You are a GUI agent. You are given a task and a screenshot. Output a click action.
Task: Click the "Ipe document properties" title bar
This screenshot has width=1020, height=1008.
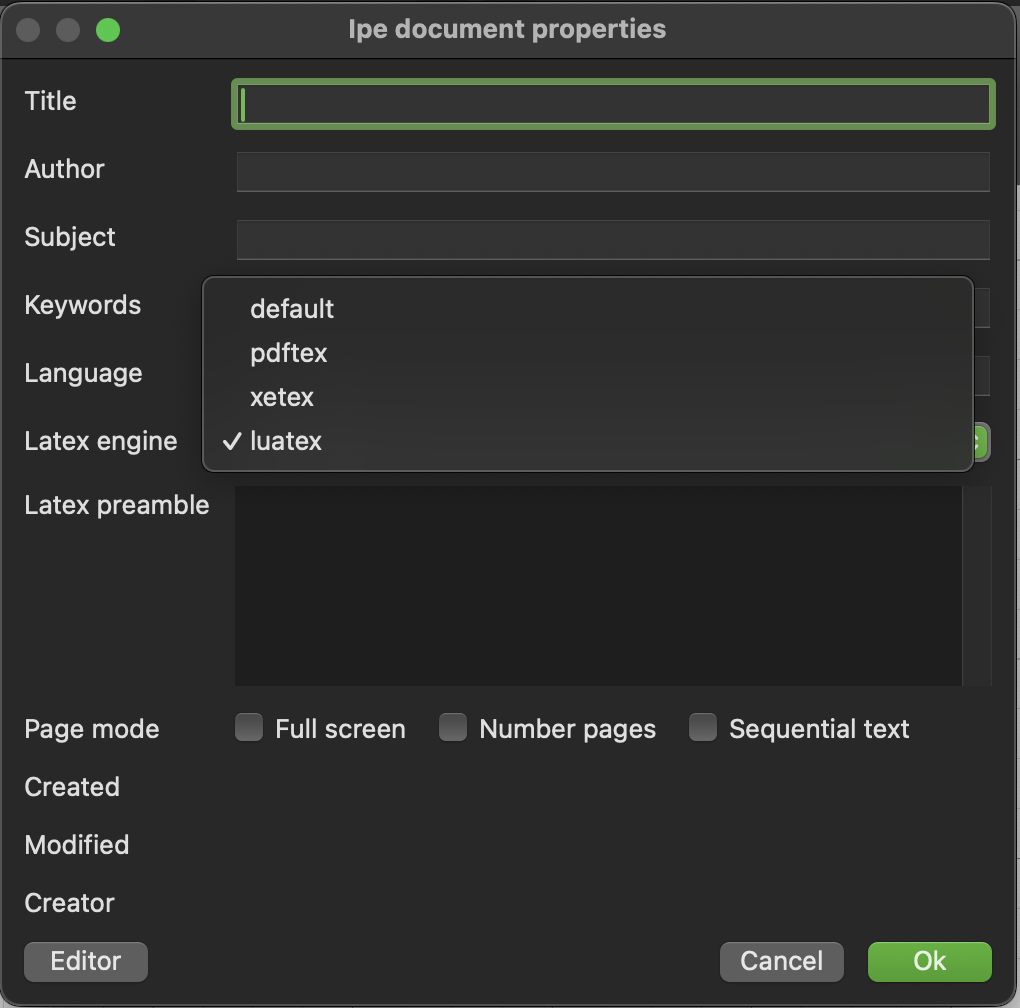508,29
